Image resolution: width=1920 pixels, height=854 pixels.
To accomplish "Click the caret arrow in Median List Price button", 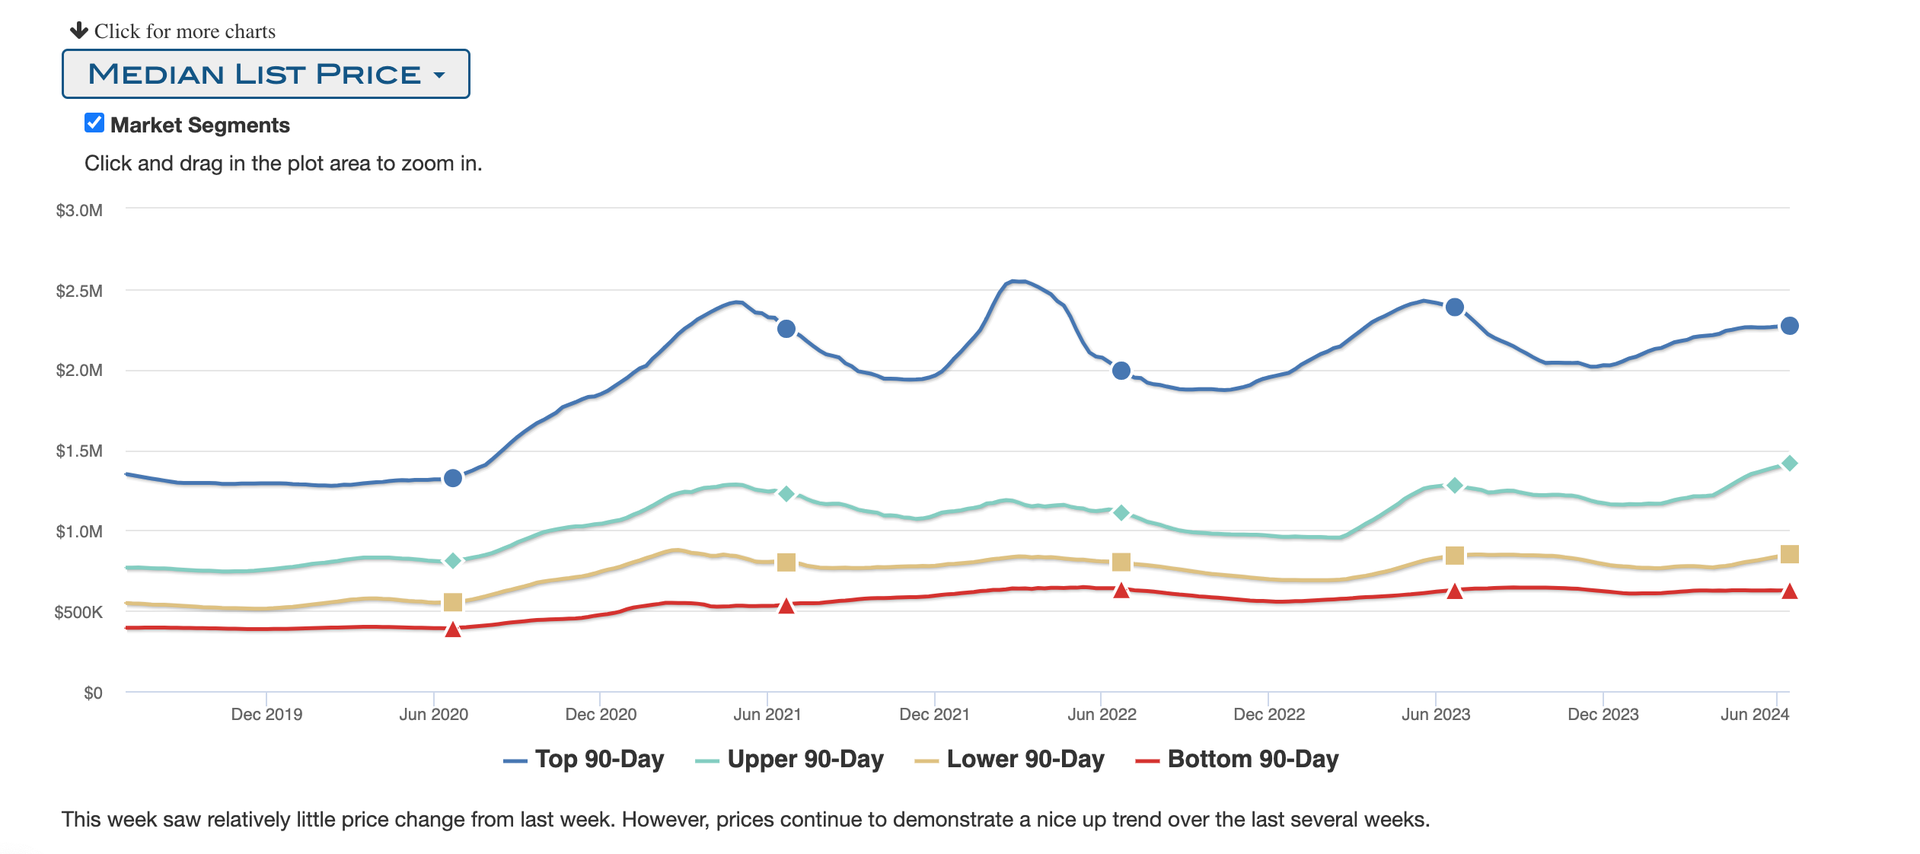I will point(439,75).
